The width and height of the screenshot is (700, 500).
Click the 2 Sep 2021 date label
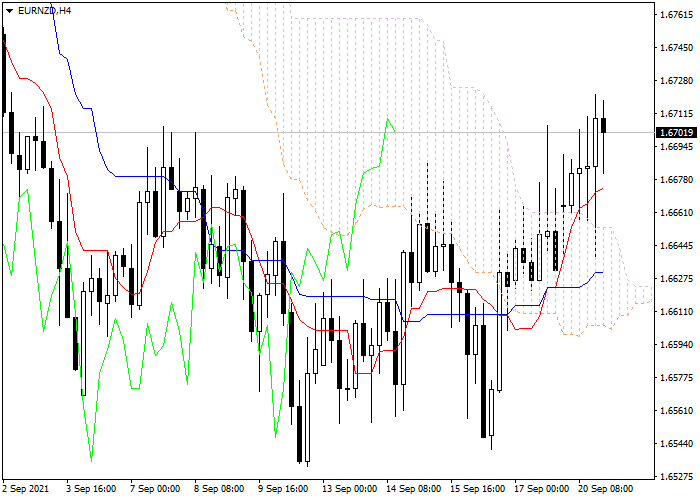[25, 489]
